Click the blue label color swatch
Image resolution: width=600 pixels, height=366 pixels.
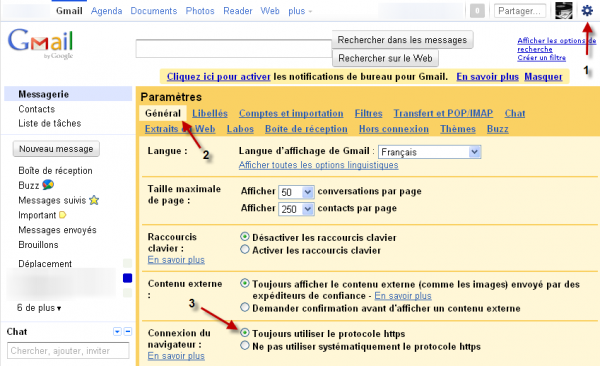pos(127,278)
